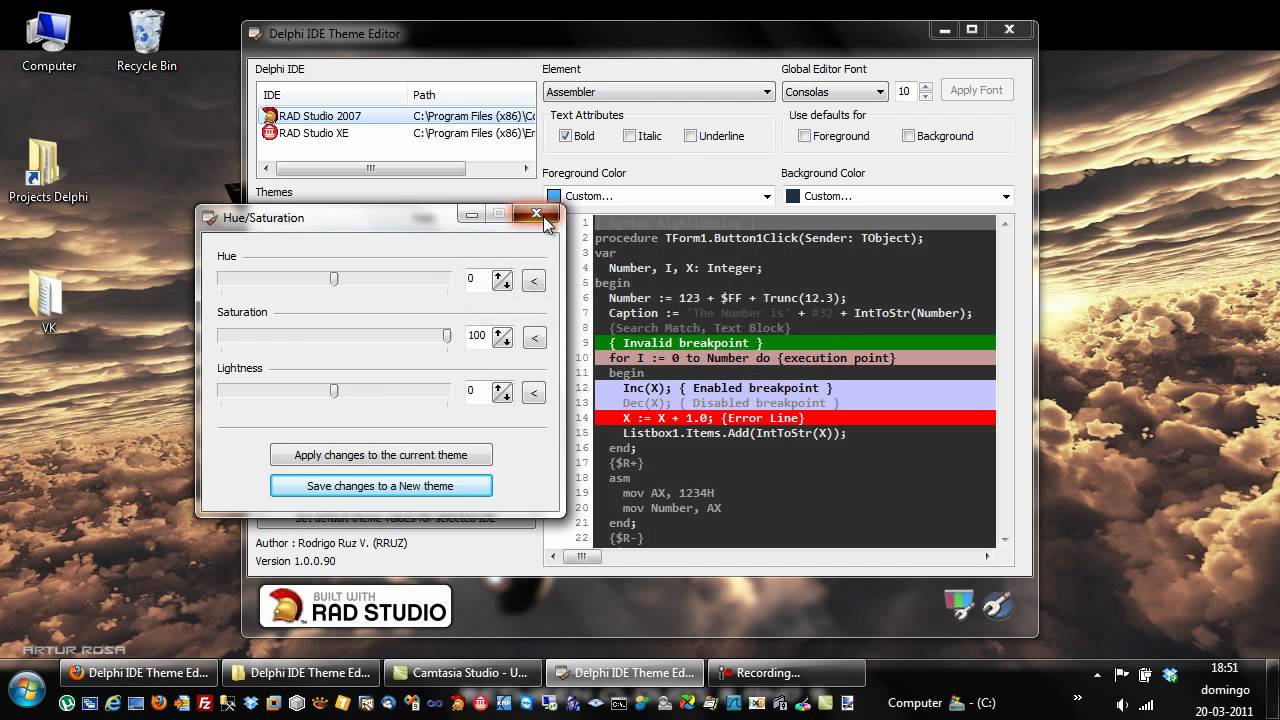Click the RAD Studio XE helmet icon
1280x720 pixels.
pos(269,133)
